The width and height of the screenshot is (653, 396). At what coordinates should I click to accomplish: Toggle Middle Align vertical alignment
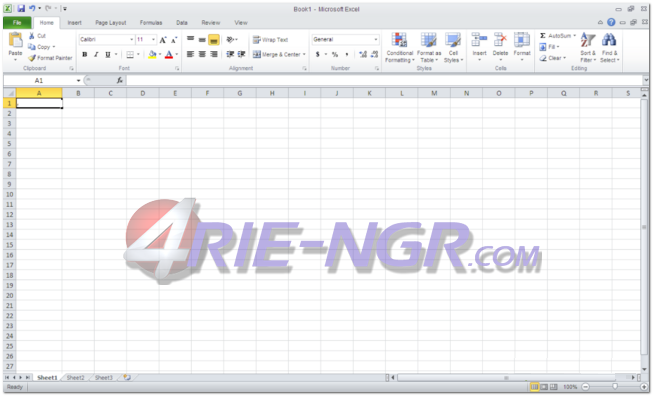[202, 40]
